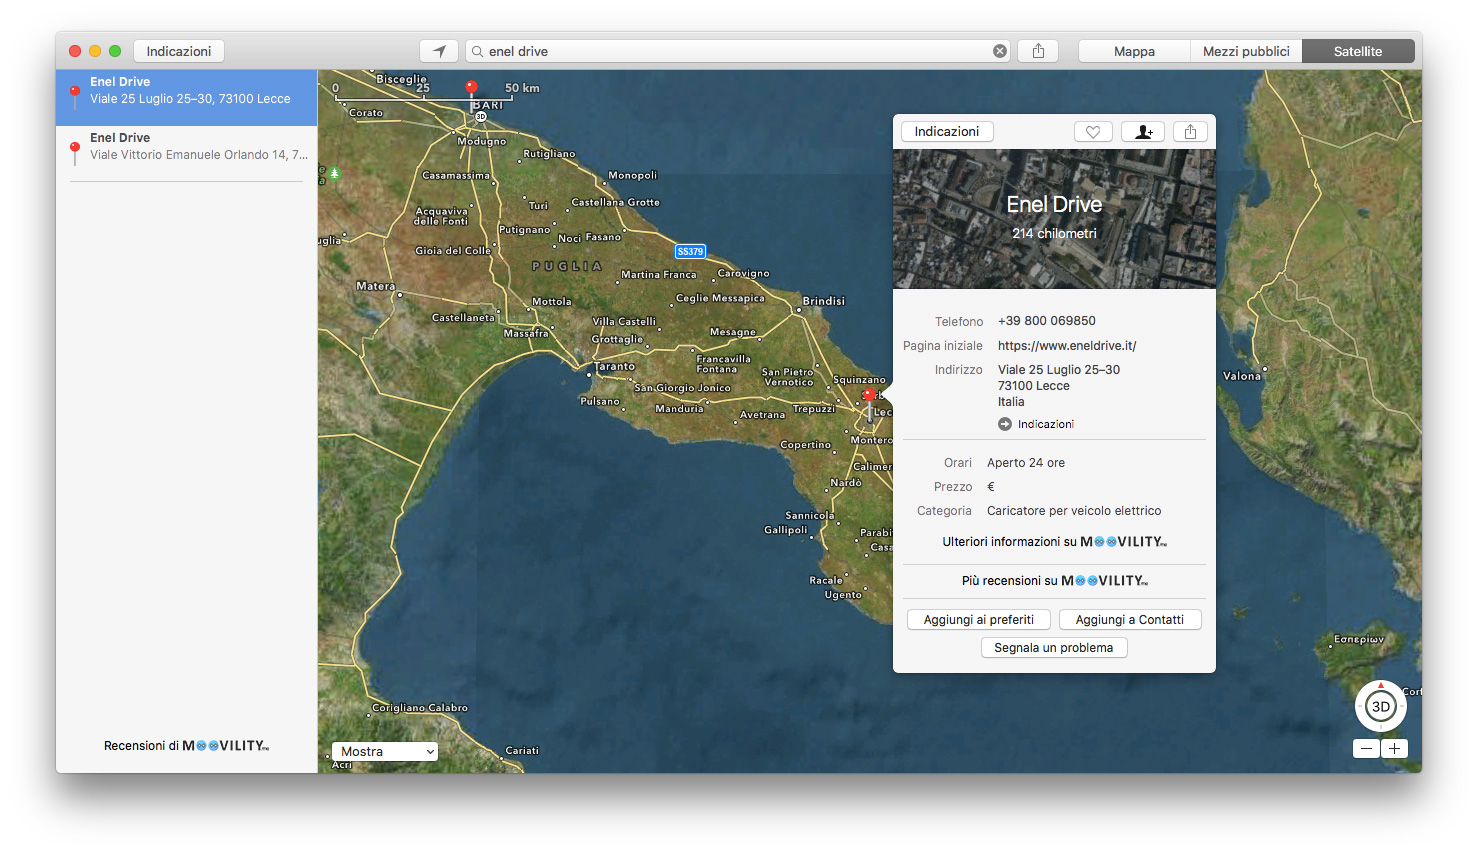Zoom out with the minus button

tap(1366, 748)
